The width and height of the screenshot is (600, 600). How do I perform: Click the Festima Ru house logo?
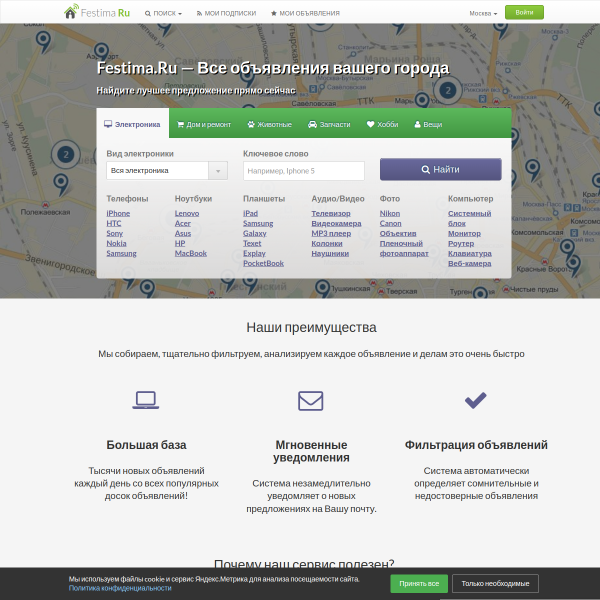click(97, 12)
